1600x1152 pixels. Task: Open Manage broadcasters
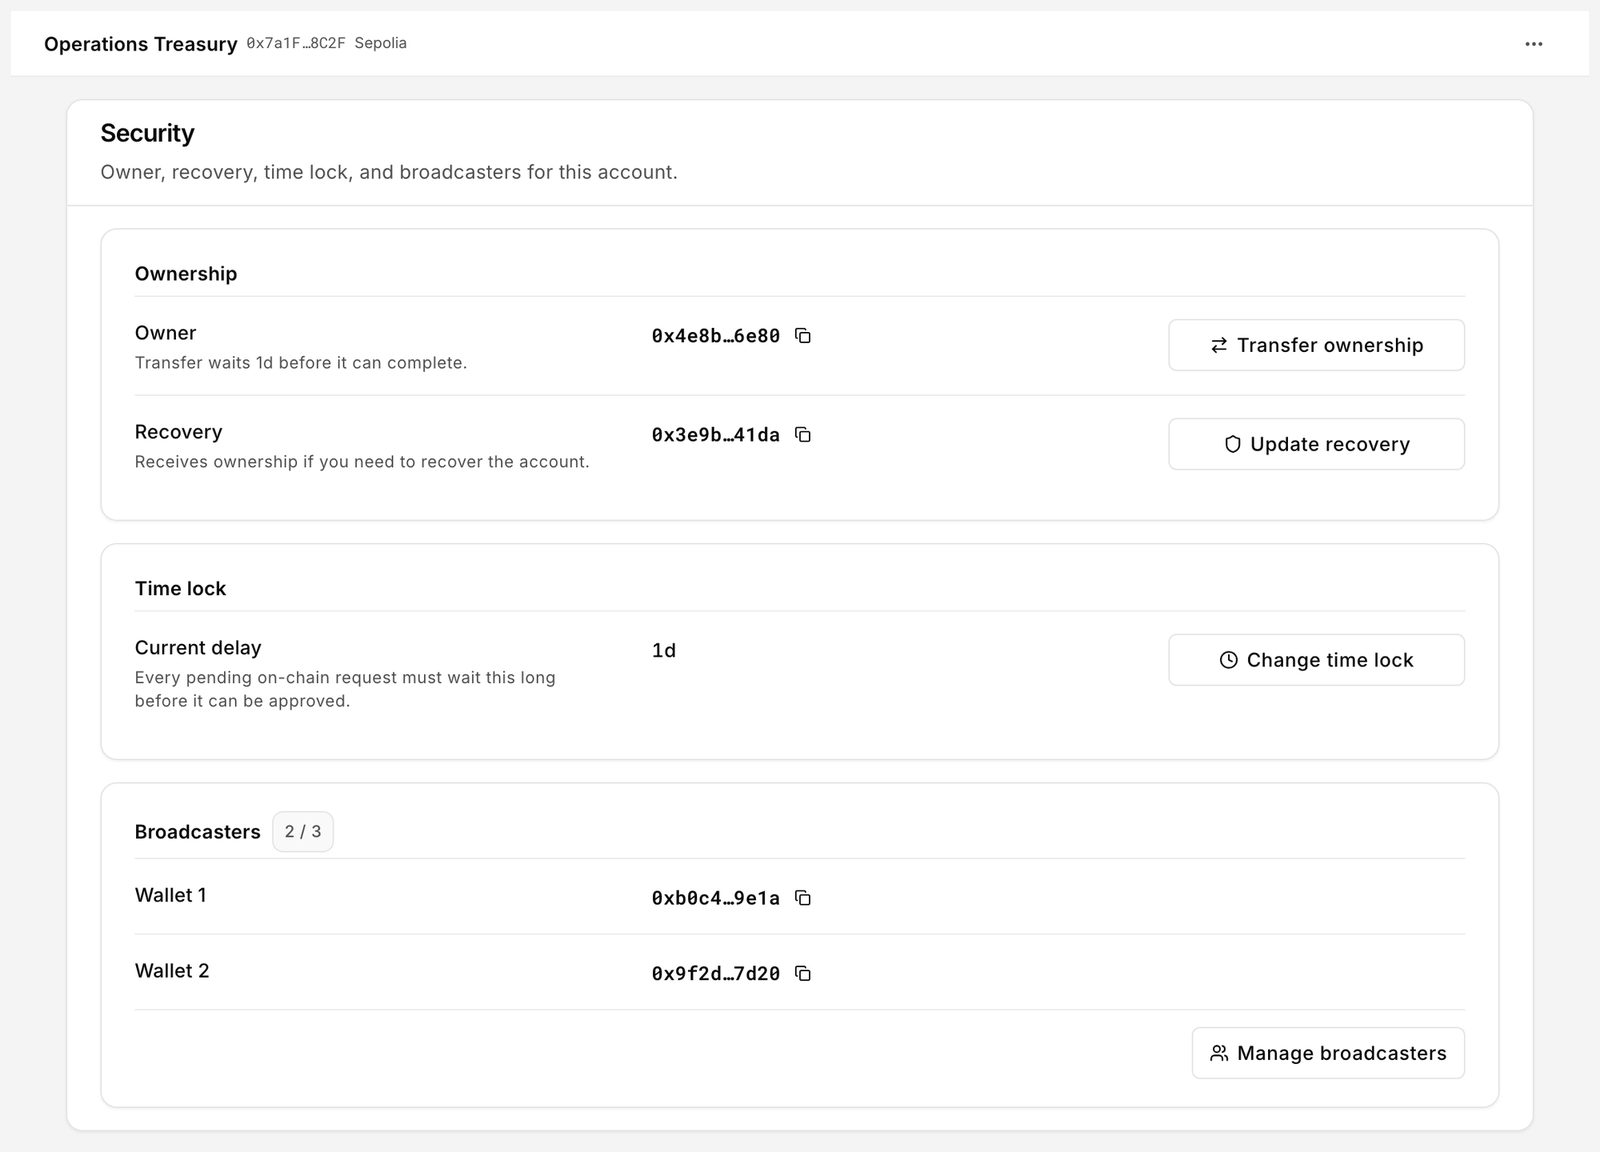[x=1328, y=1053]
